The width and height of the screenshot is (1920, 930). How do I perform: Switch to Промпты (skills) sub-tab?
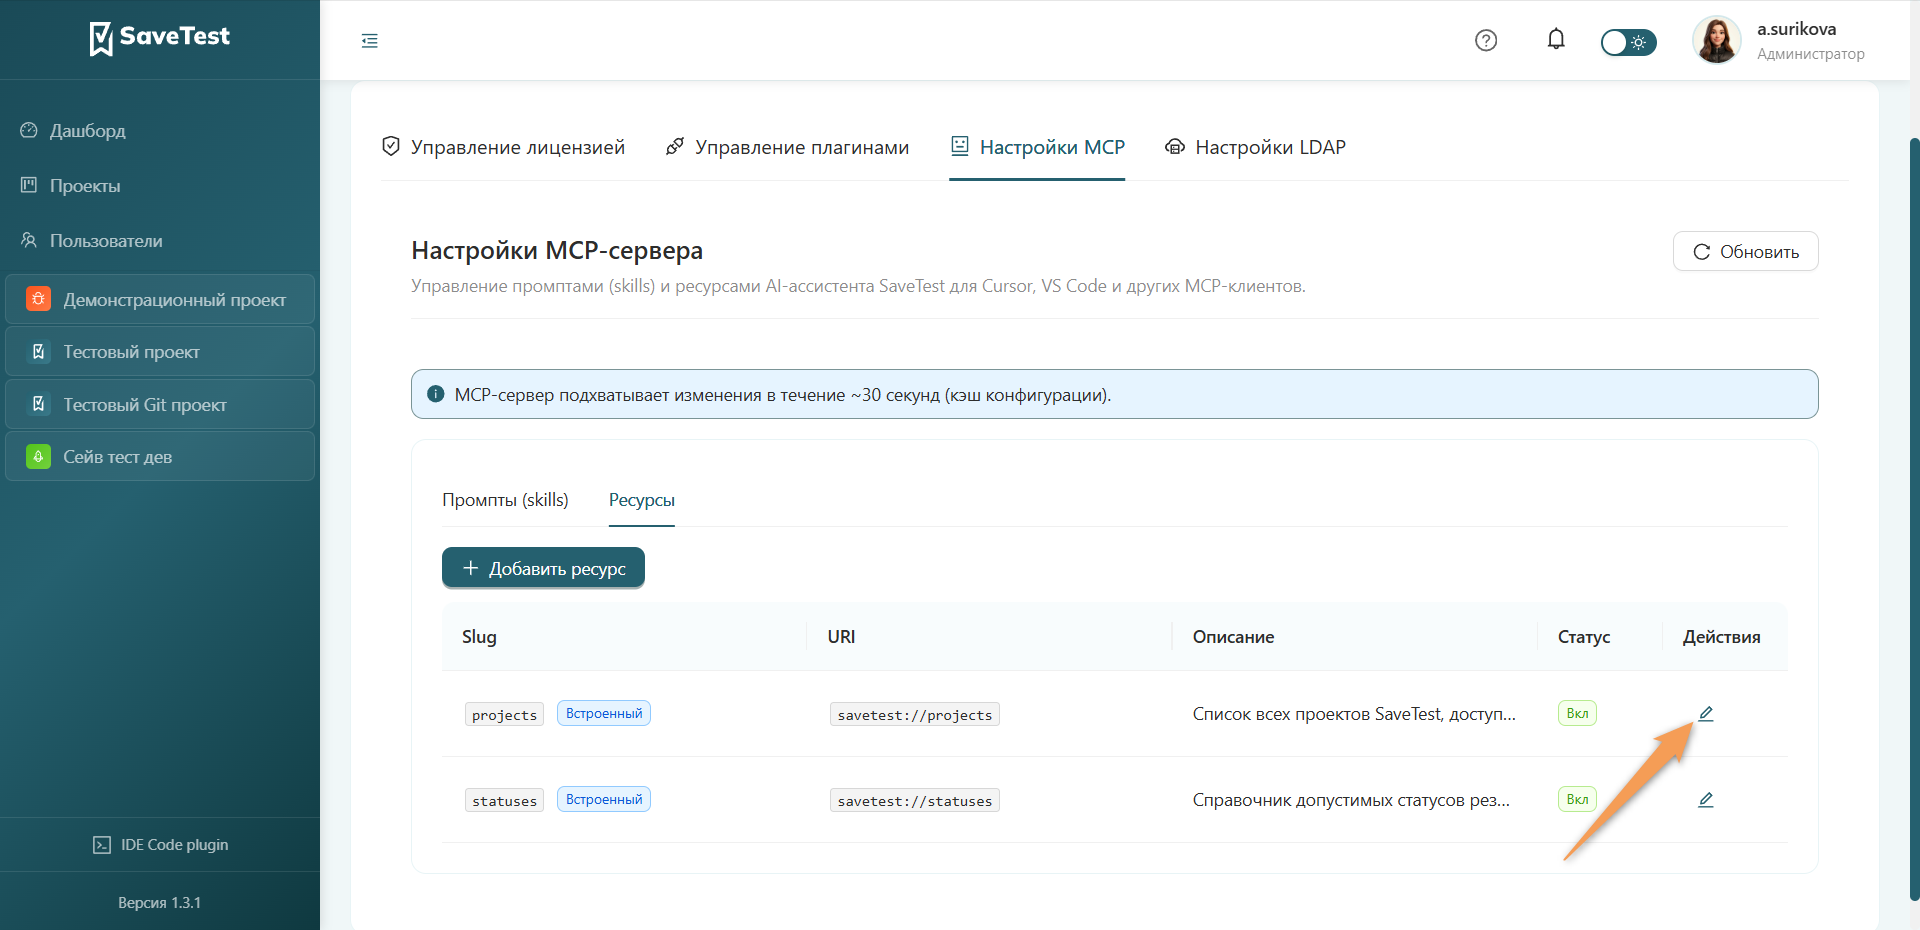click(x=505, y=500)
